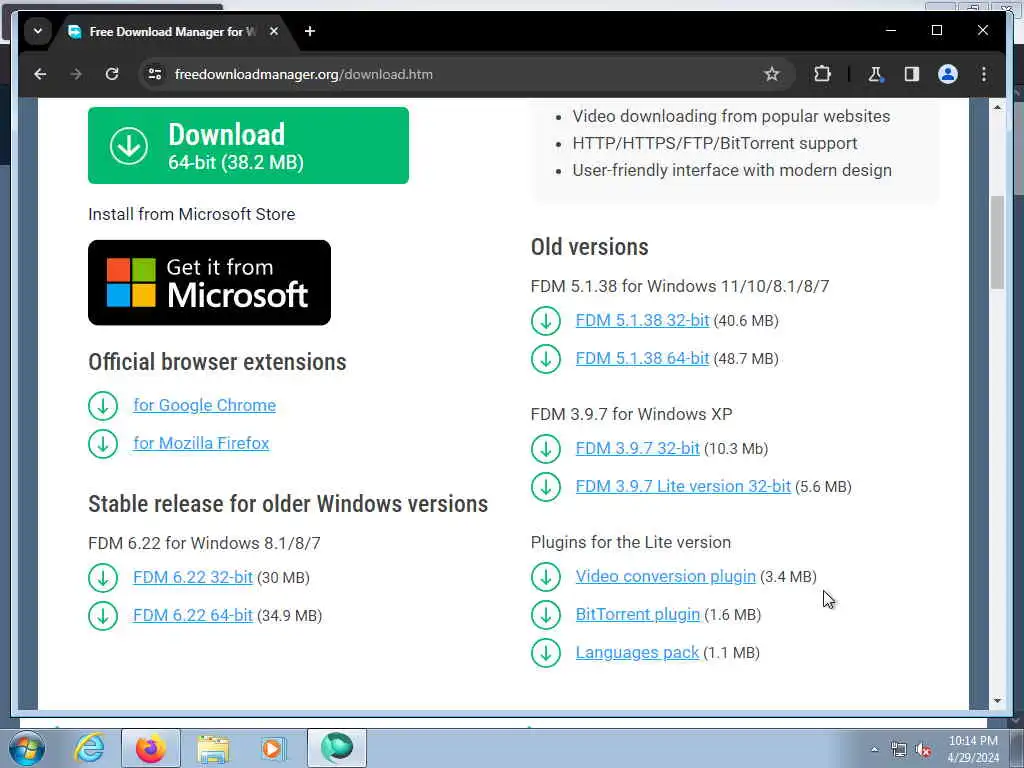Download FDM 3.9.7 32-bit
Image resolution: width=1024 pixels, height=768 pixels.
[637, 448]
